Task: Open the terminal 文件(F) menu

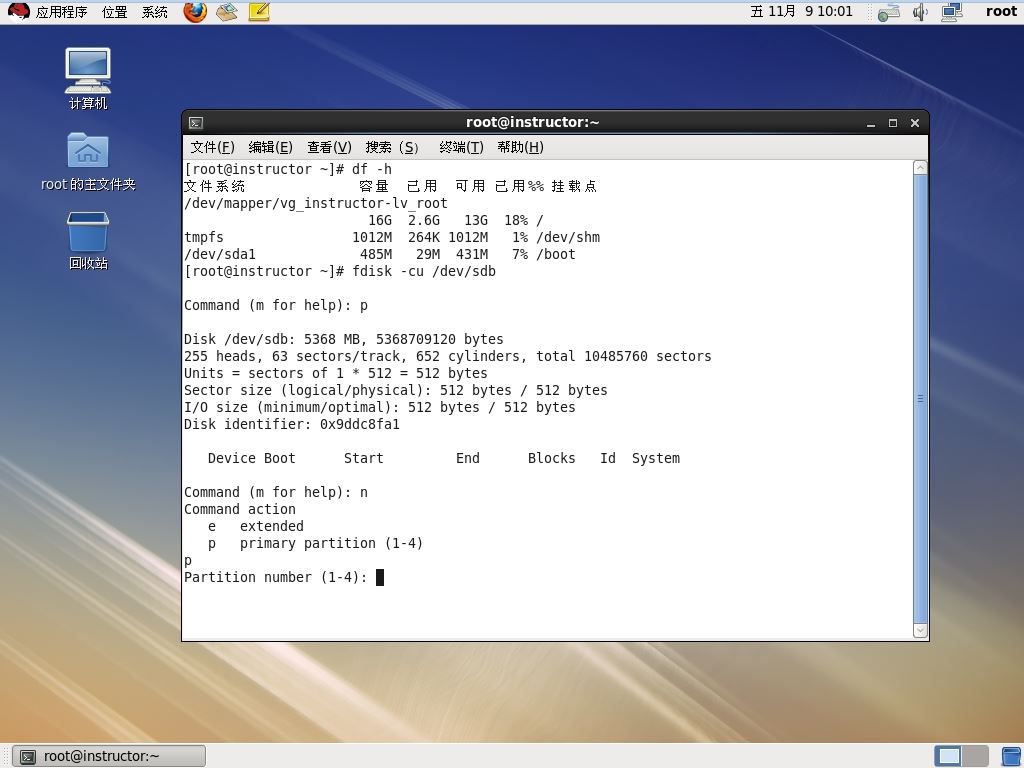Action: coord(212,147)
